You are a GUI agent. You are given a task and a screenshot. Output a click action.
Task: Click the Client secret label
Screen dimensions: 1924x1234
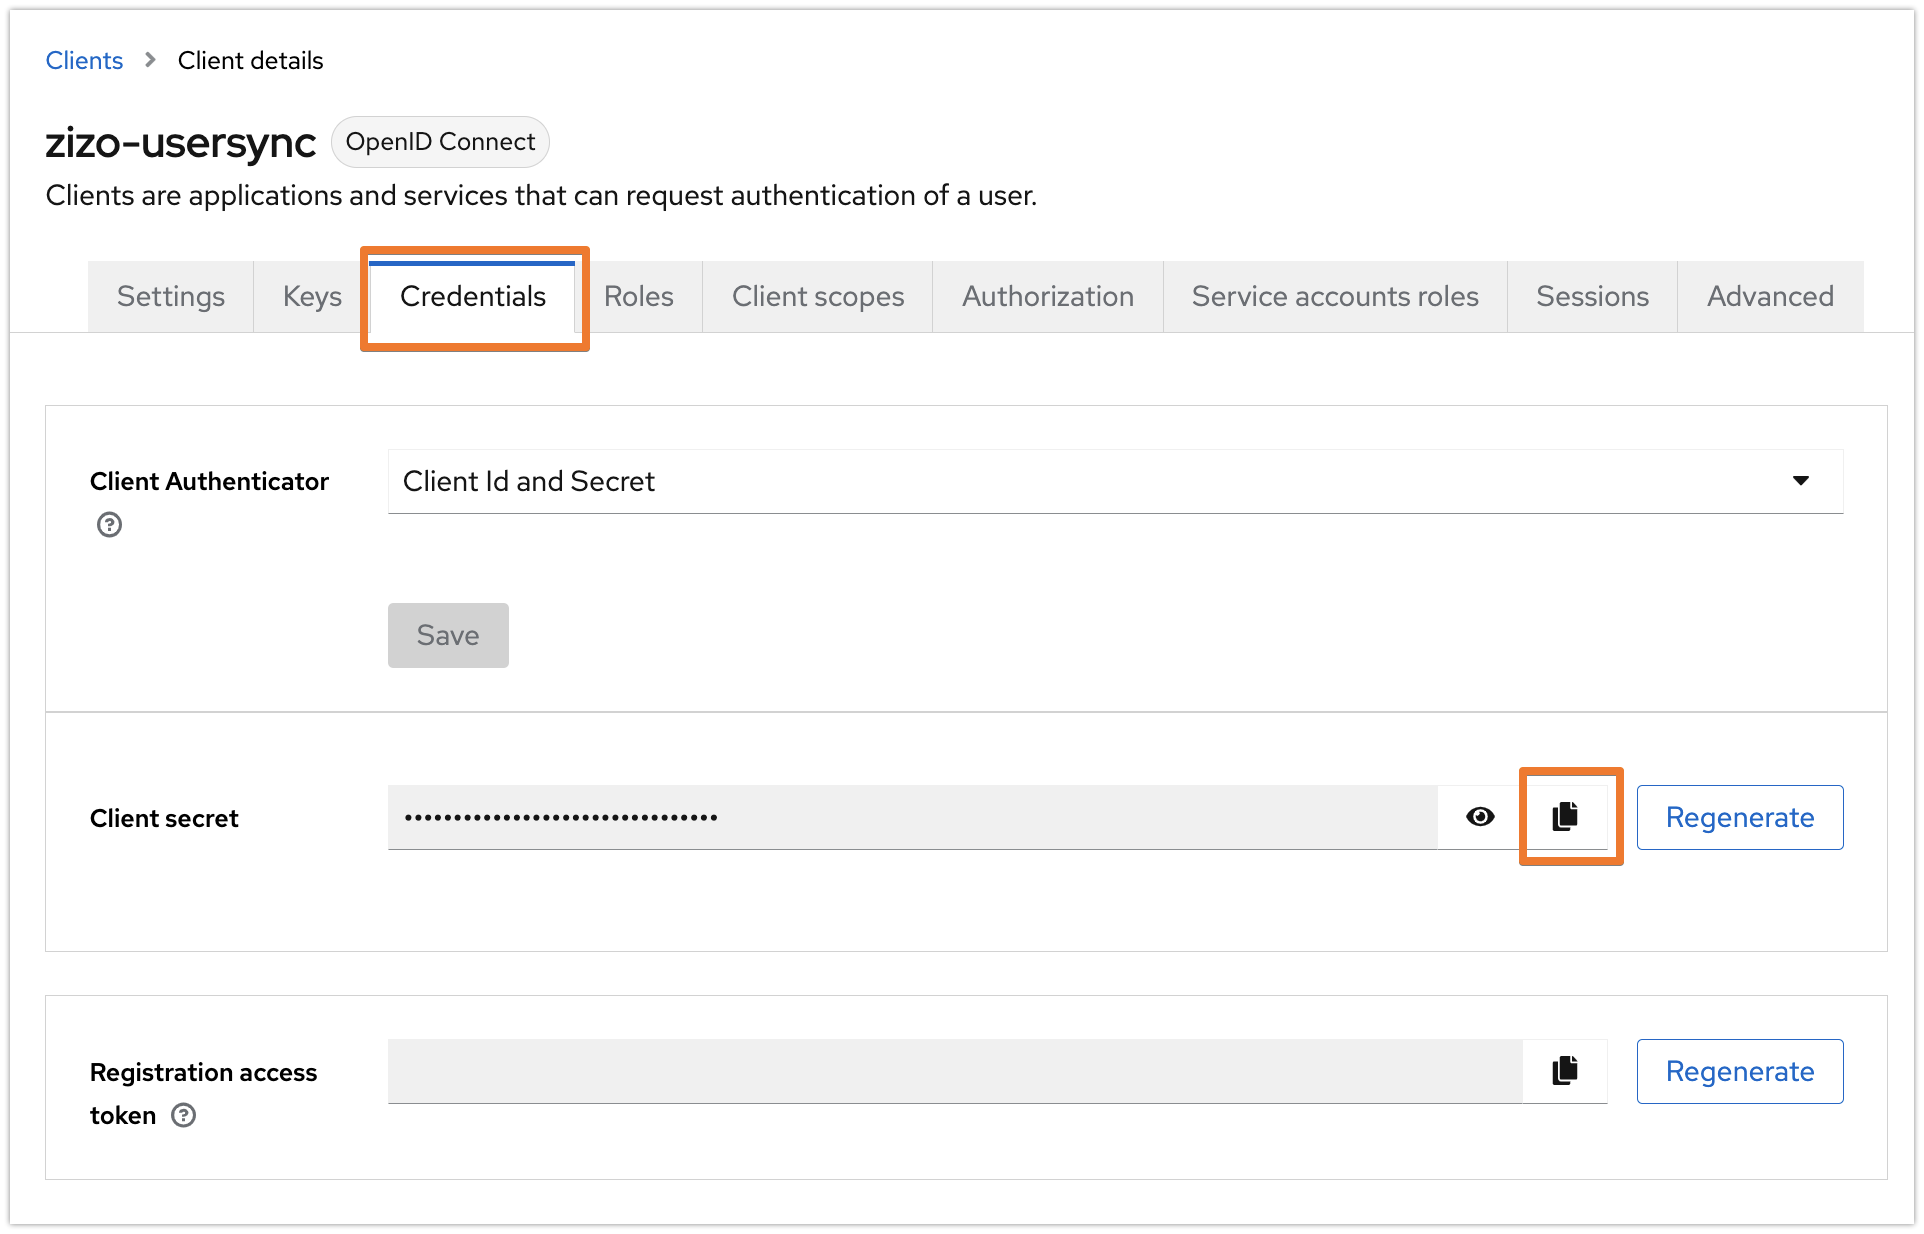tap(164, 818)
